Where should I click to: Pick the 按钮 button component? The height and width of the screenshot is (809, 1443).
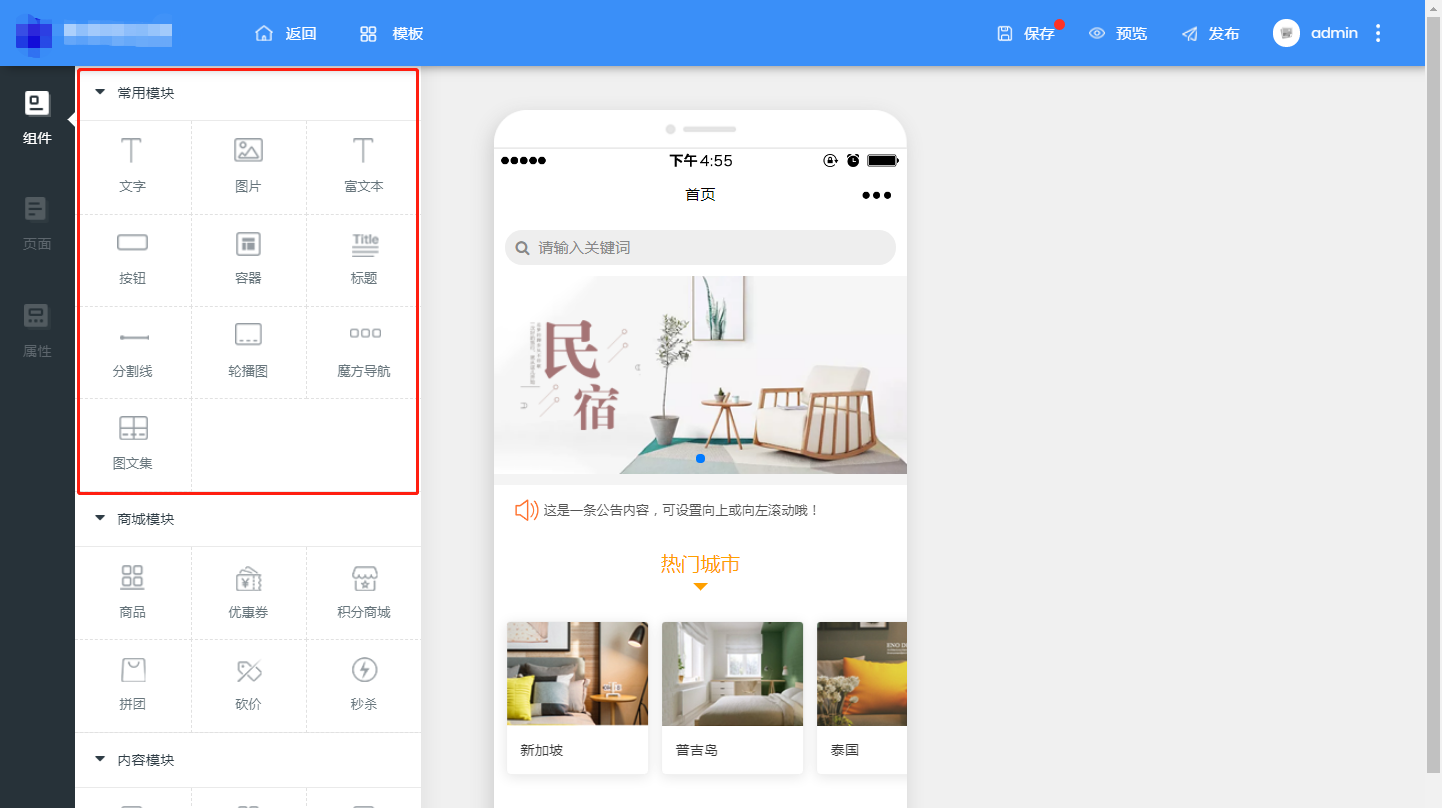pos(132,259)
